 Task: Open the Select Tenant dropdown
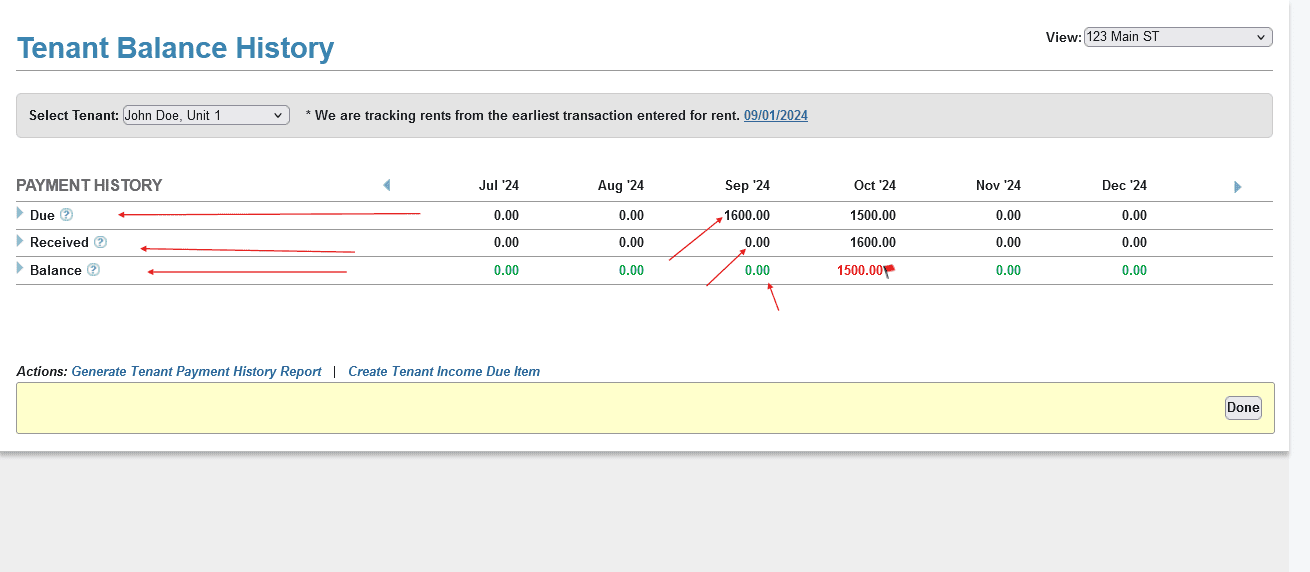[206, 115]
